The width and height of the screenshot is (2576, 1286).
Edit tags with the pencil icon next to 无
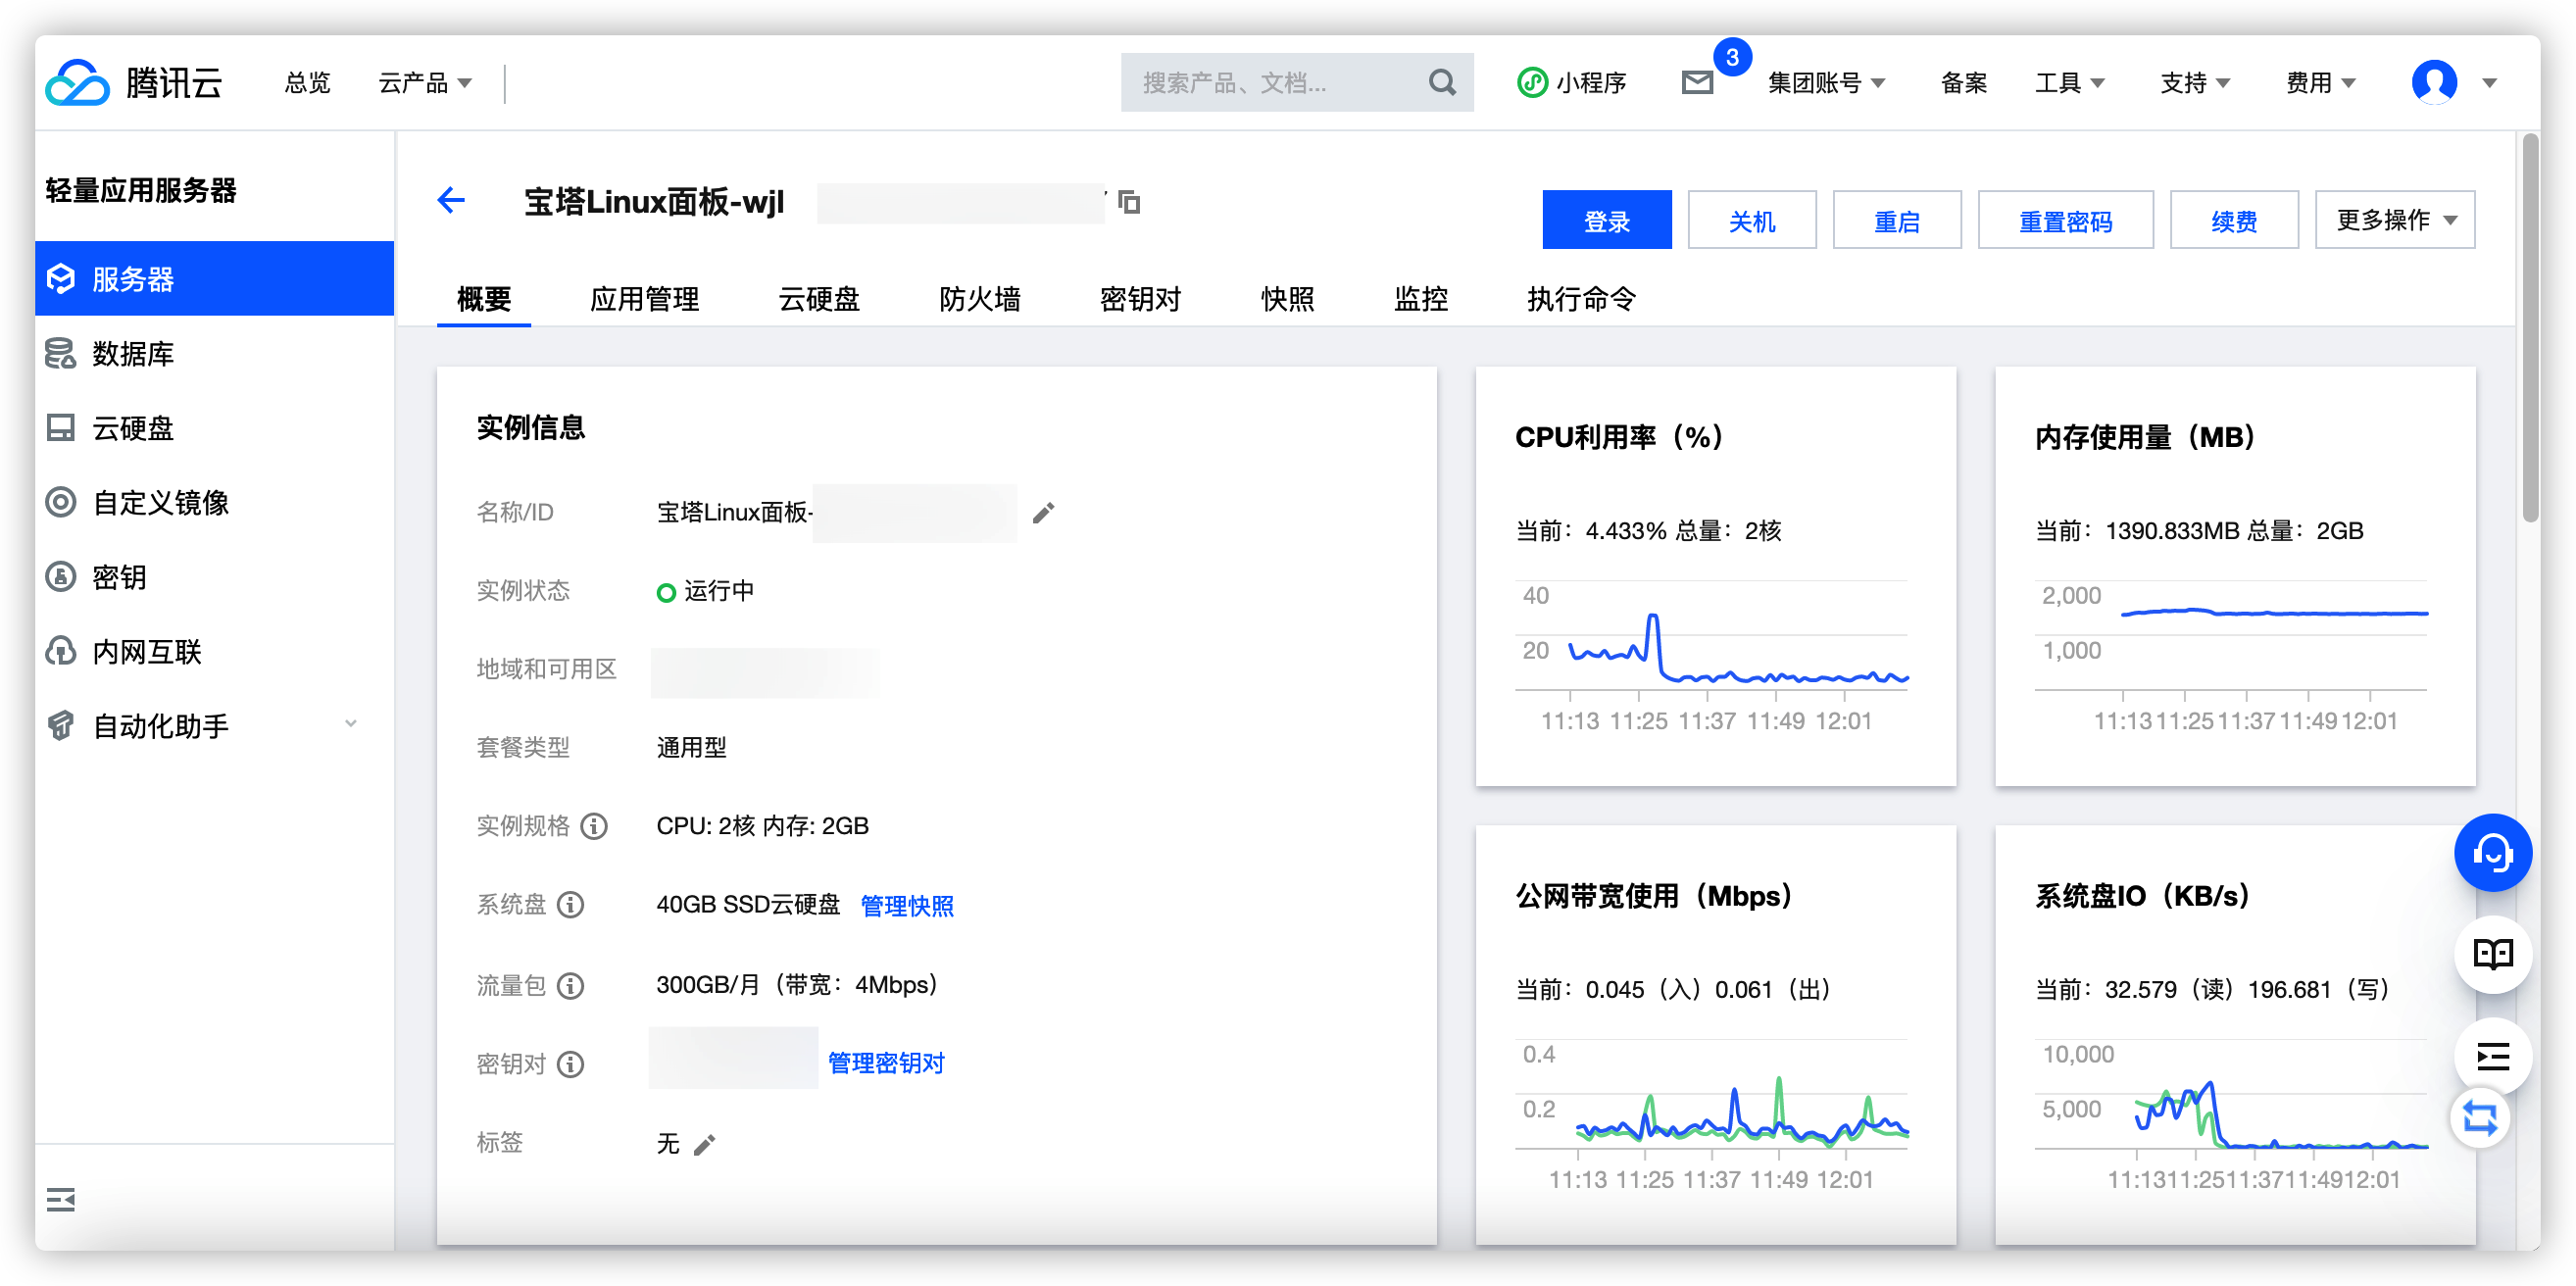[705, 1144]
